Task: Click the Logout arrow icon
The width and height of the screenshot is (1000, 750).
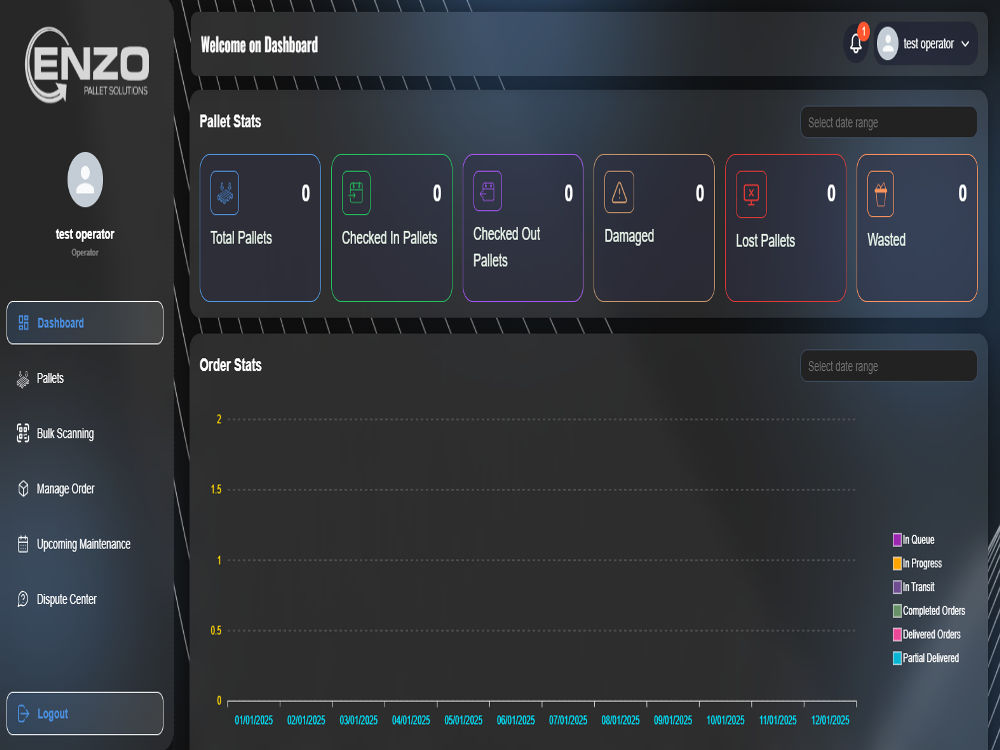Action: pos(24,714)
